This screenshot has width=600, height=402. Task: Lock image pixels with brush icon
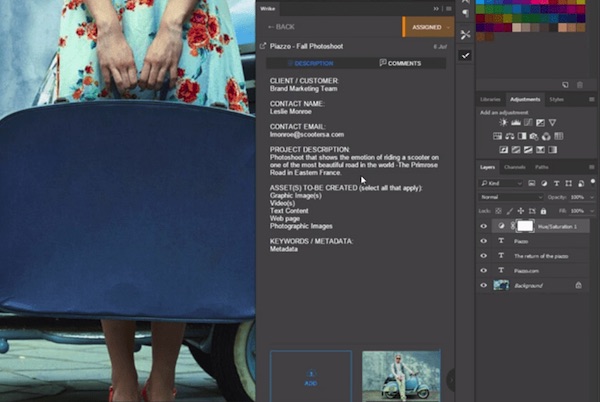click(510, 211)
